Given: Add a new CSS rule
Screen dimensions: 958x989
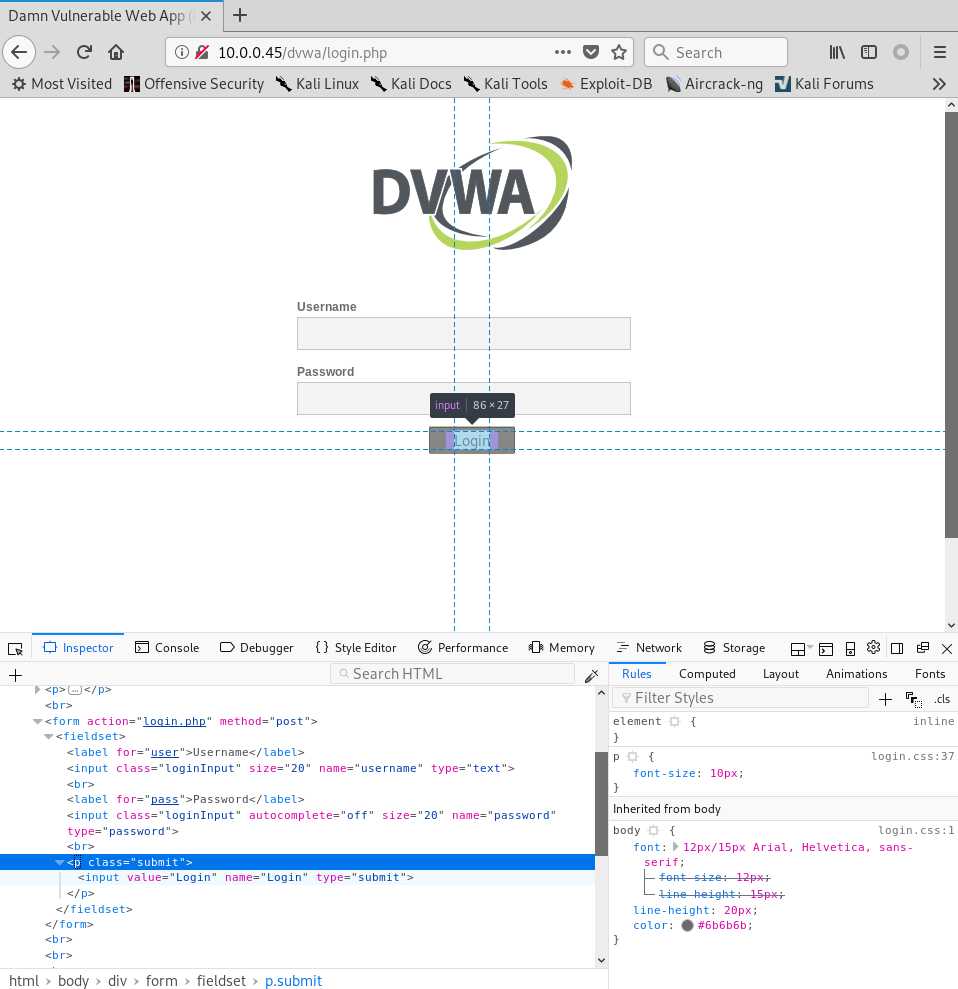Looking at the screenshot, I should (x=885, y=699).
